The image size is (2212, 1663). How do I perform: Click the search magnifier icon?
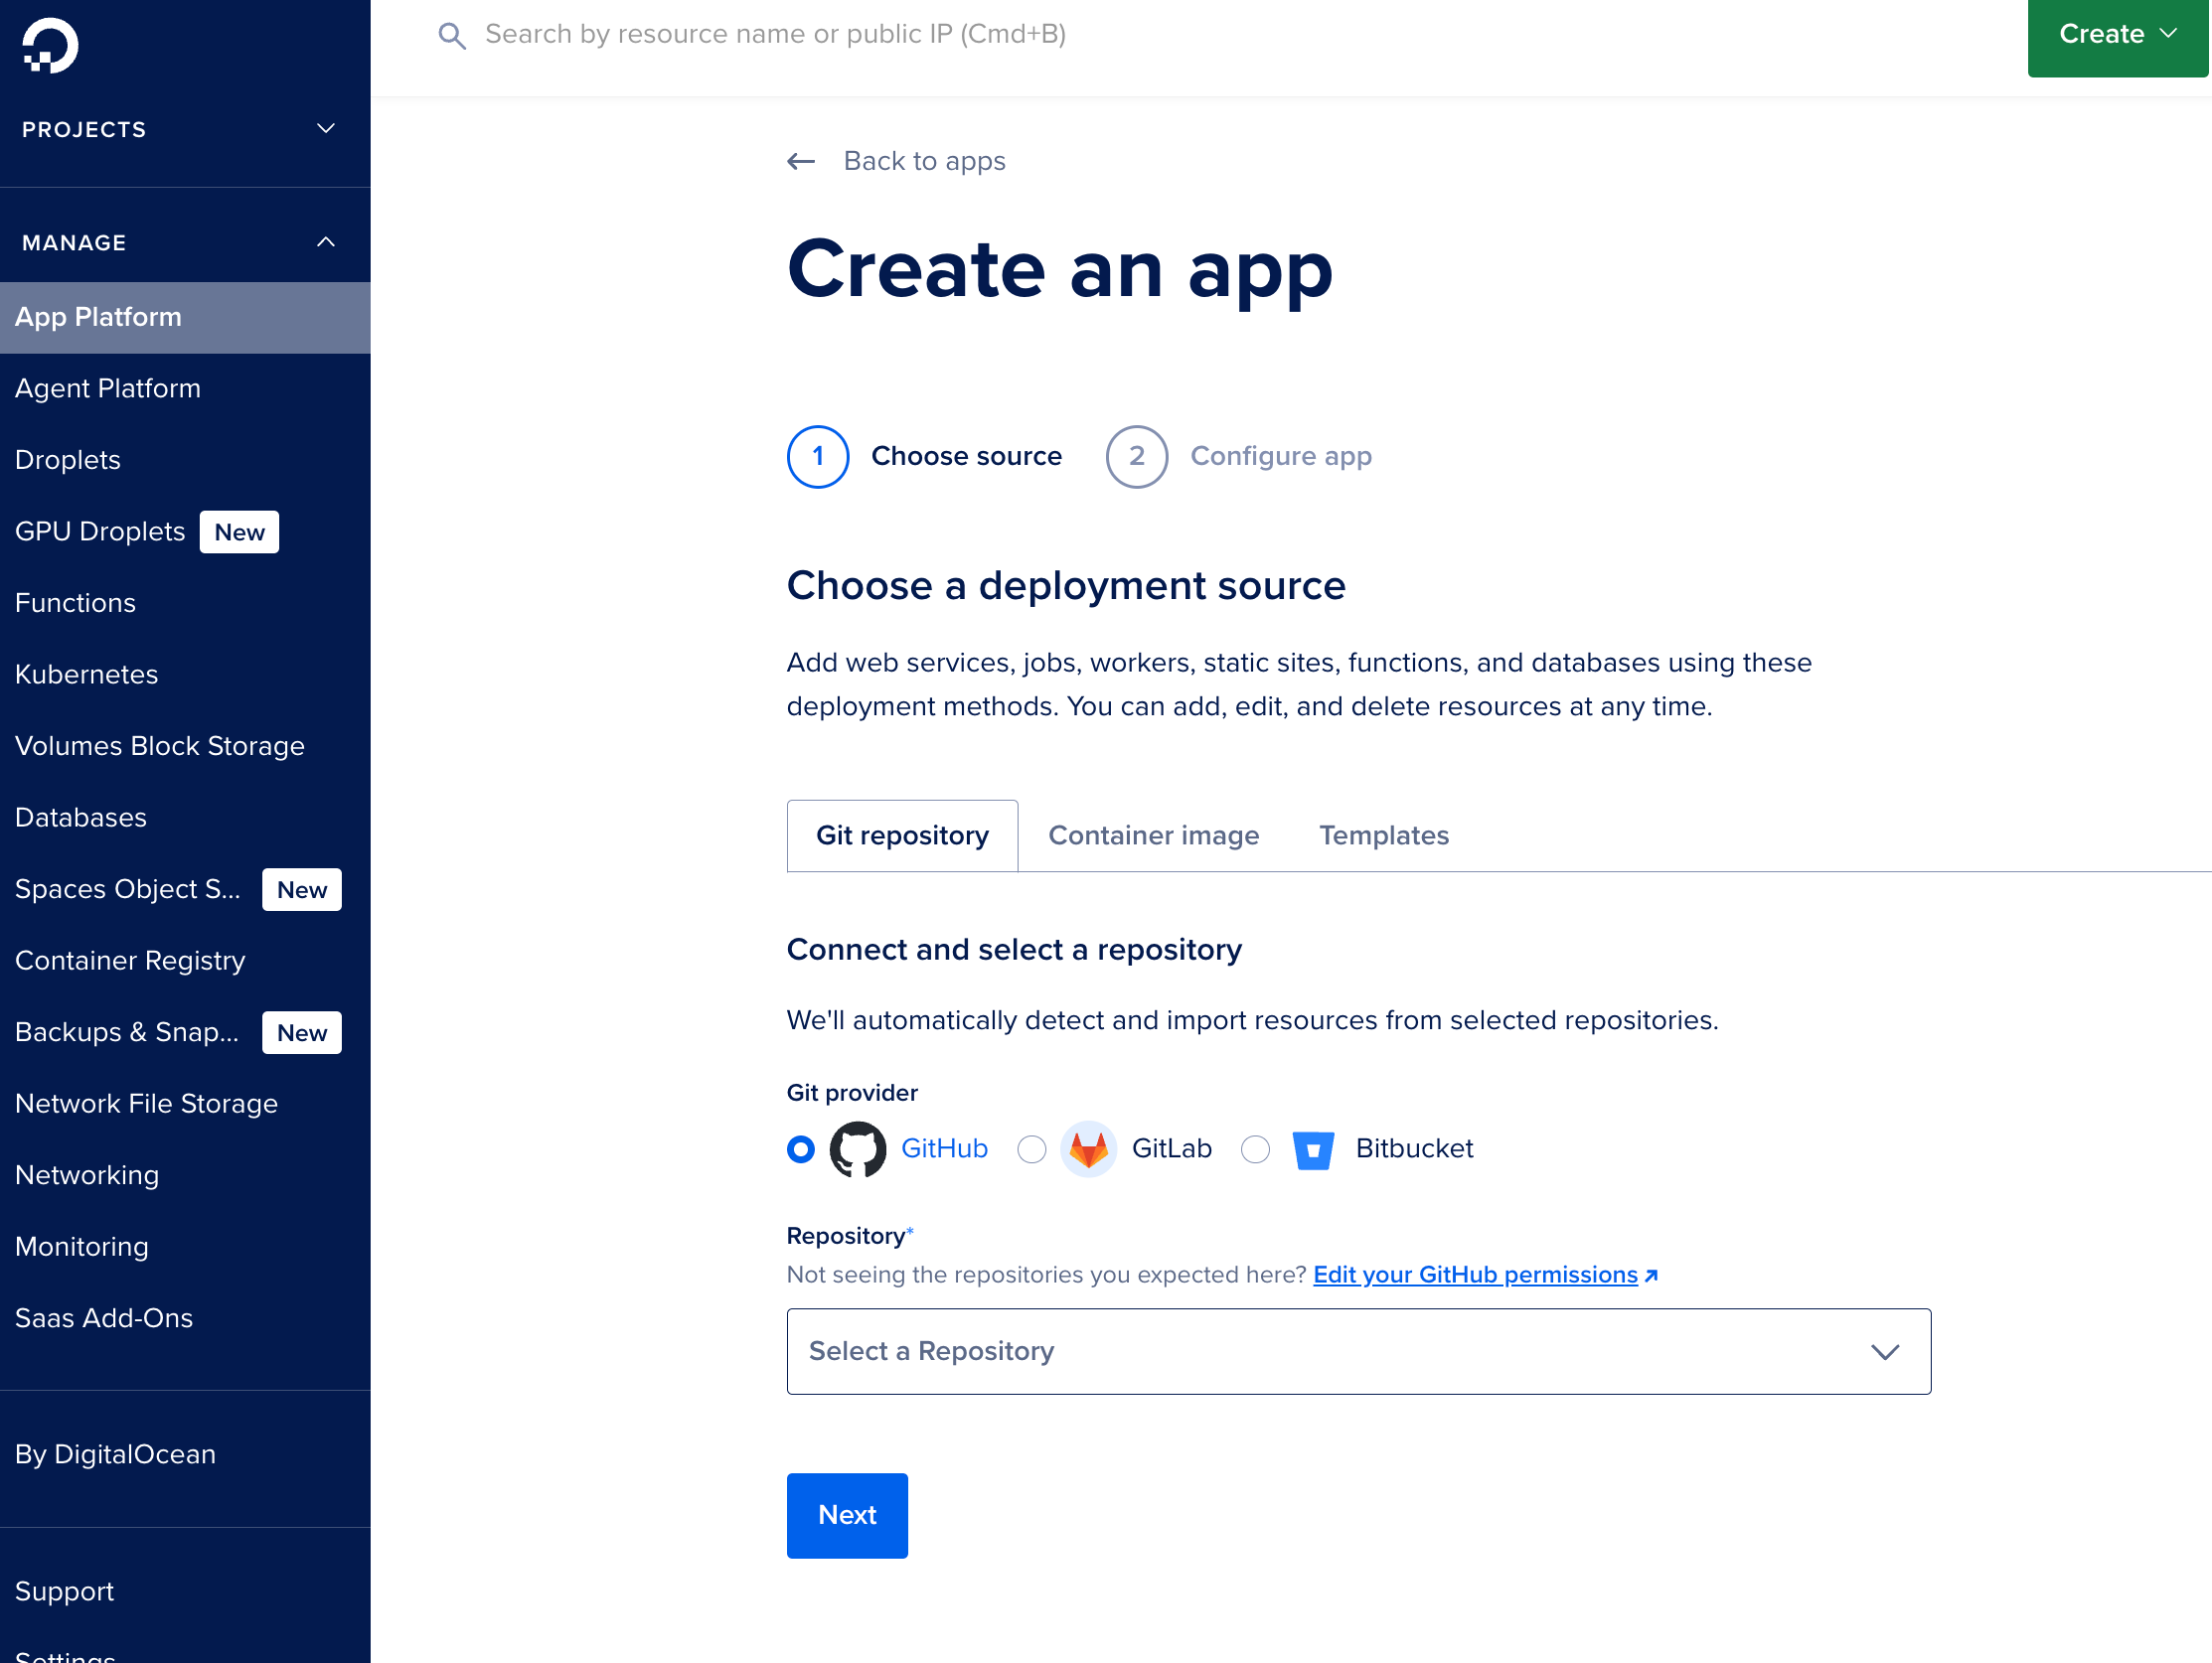click(452, 33)
